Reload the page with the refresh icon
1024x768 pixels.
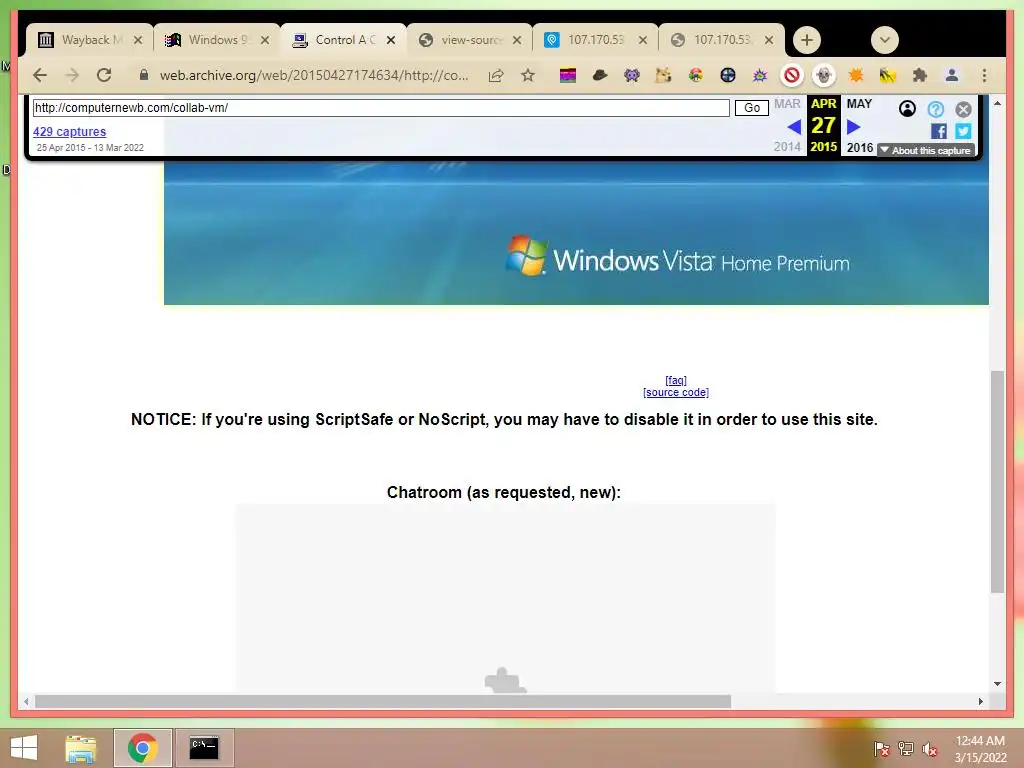104,75
